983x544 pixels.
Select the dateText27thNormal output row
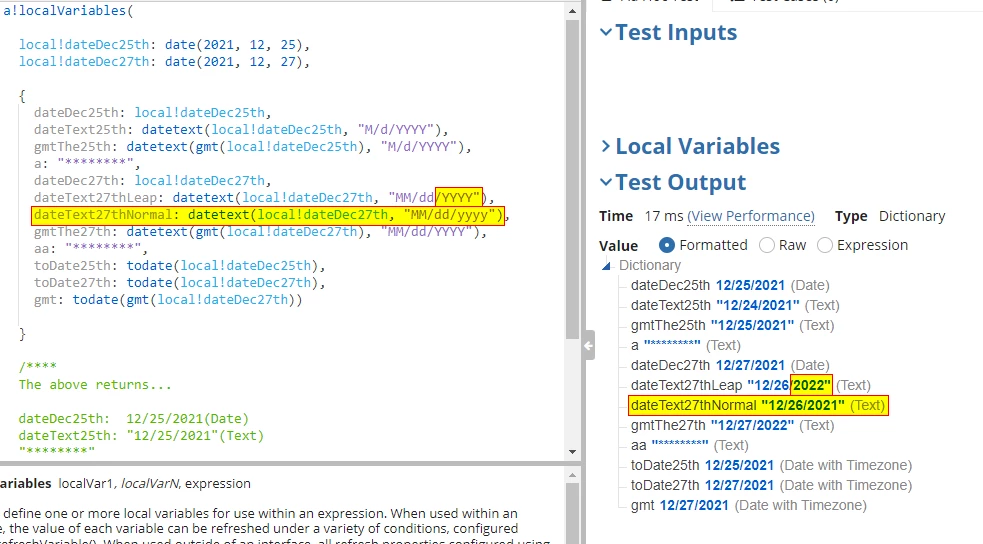coord(758,405)
